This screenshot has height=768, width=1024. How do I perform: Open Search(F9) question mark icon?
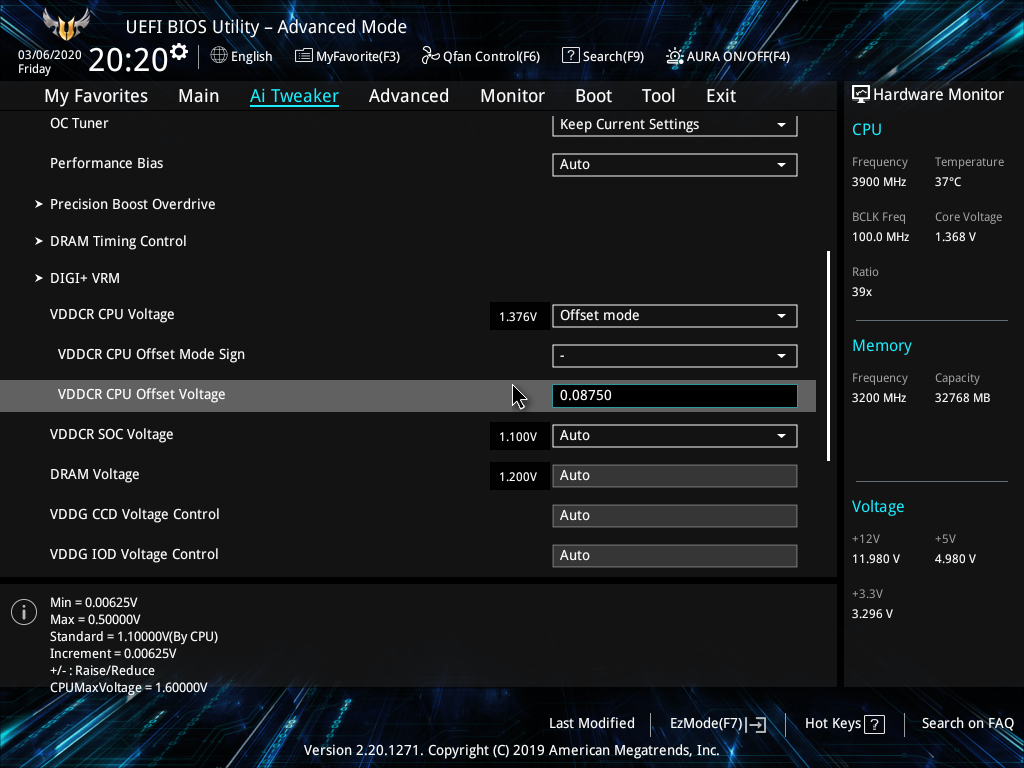570,56
